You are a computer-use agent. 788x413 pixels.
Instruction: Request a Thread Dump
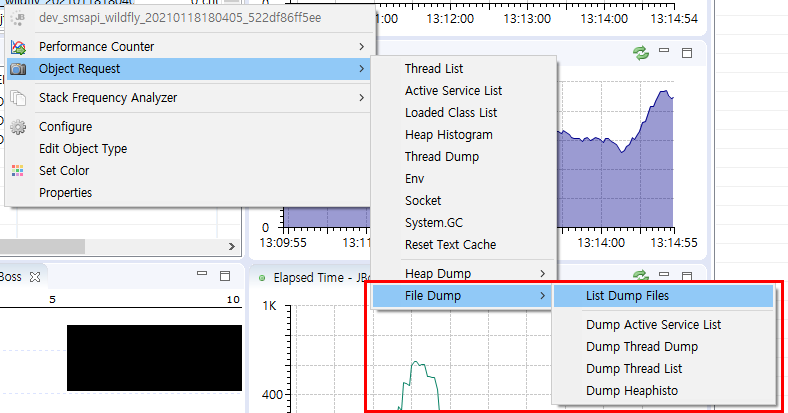point(463,157)
